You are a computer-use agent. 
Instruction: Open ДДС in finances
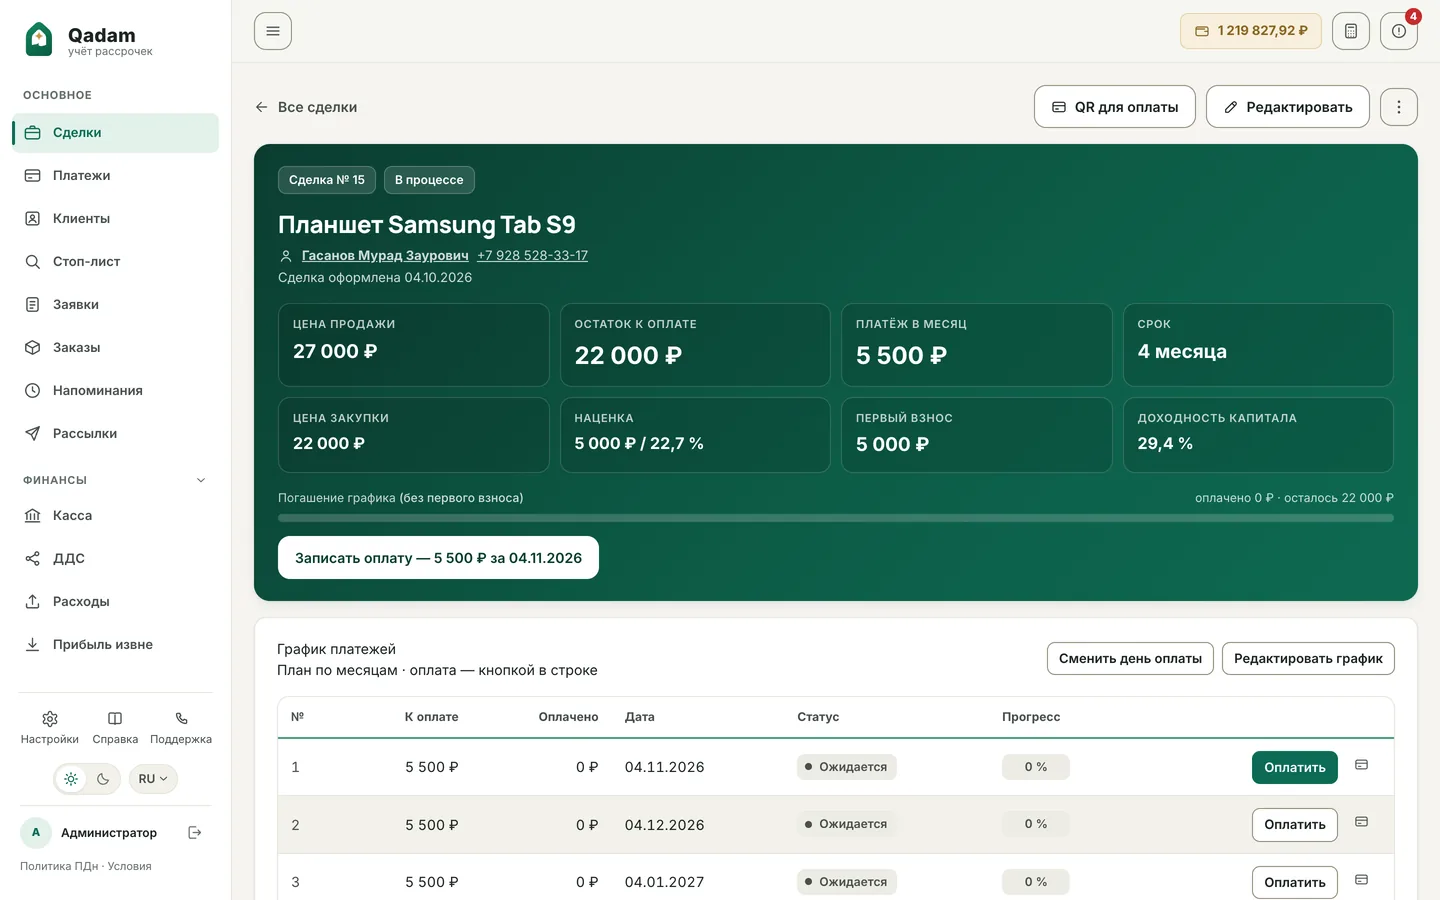point(115,559)
